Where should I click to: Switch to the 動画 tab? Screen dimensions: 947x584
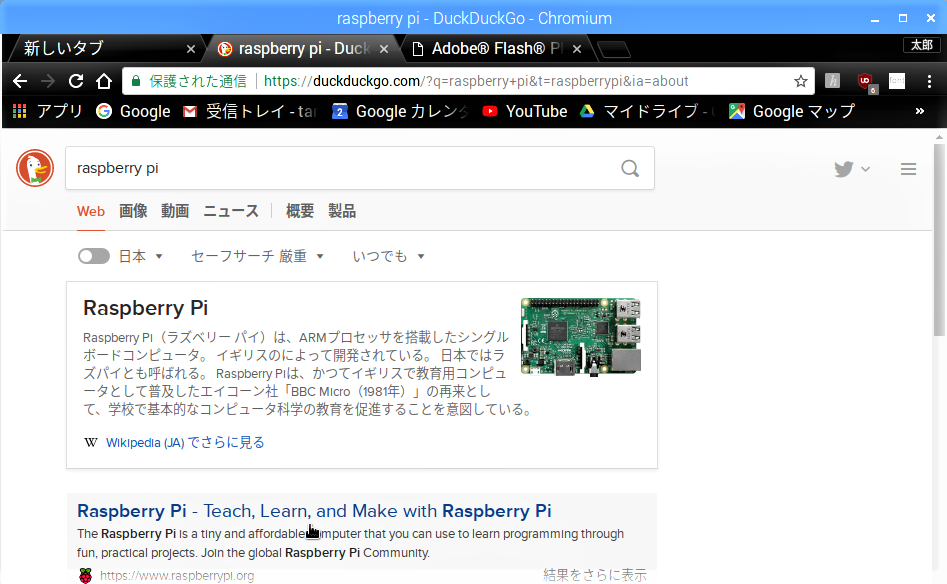coord(175,211)
